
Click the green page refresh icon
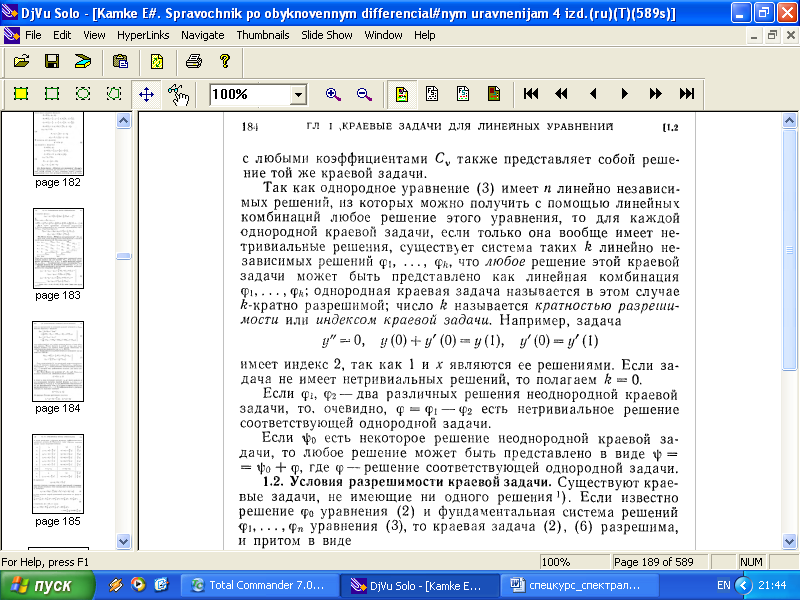[x=157, y=62]
